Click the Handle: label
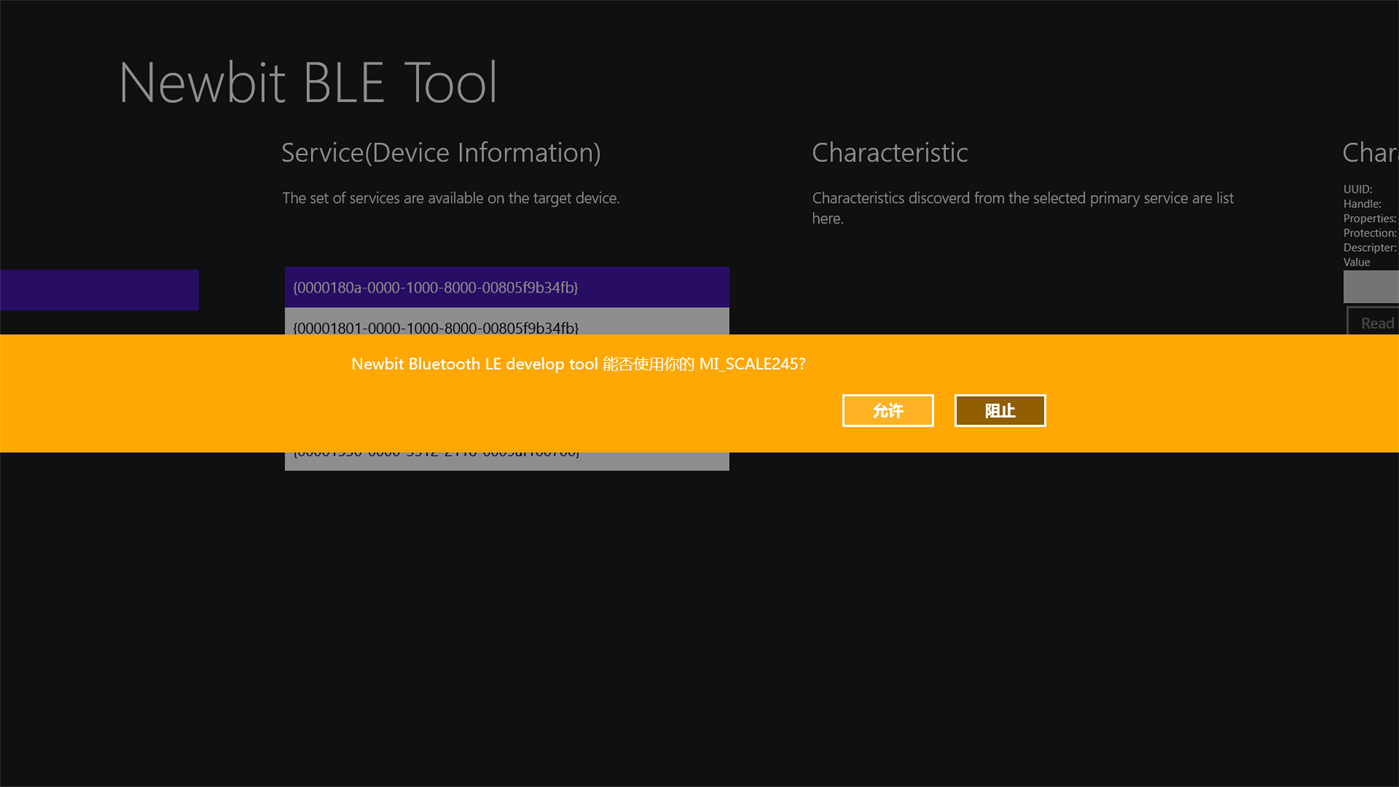Viewport: 1399px width, 787px height. [1361, 203]
